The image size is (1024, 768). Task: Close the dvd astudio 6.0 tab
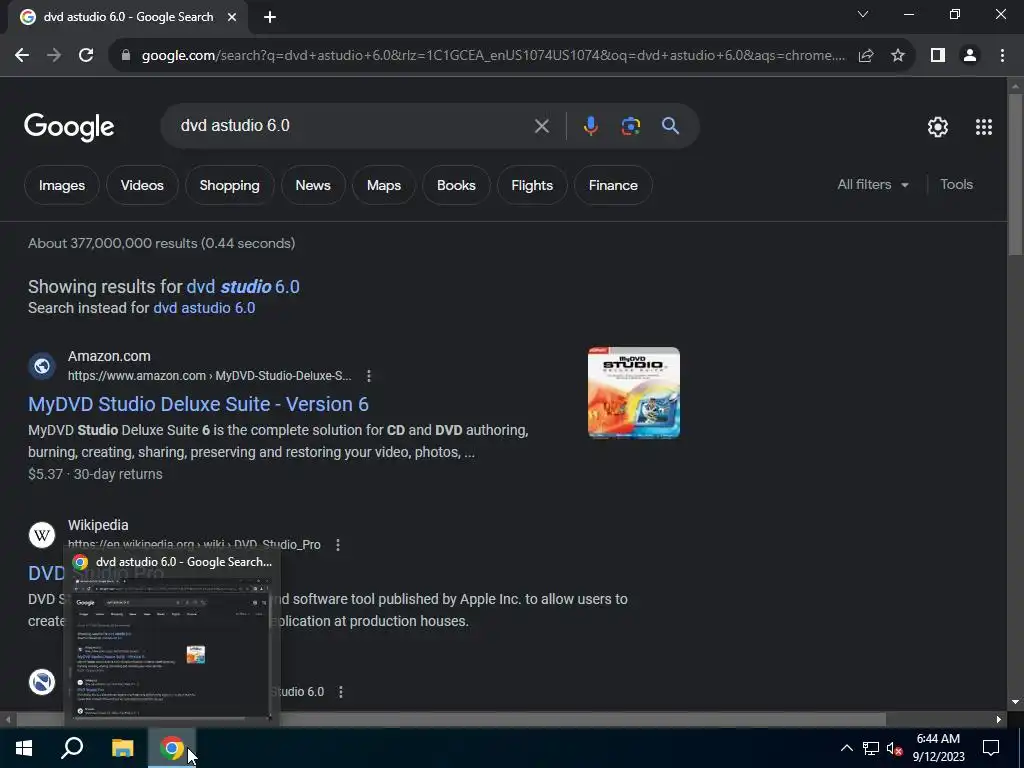tap(232, 18)
